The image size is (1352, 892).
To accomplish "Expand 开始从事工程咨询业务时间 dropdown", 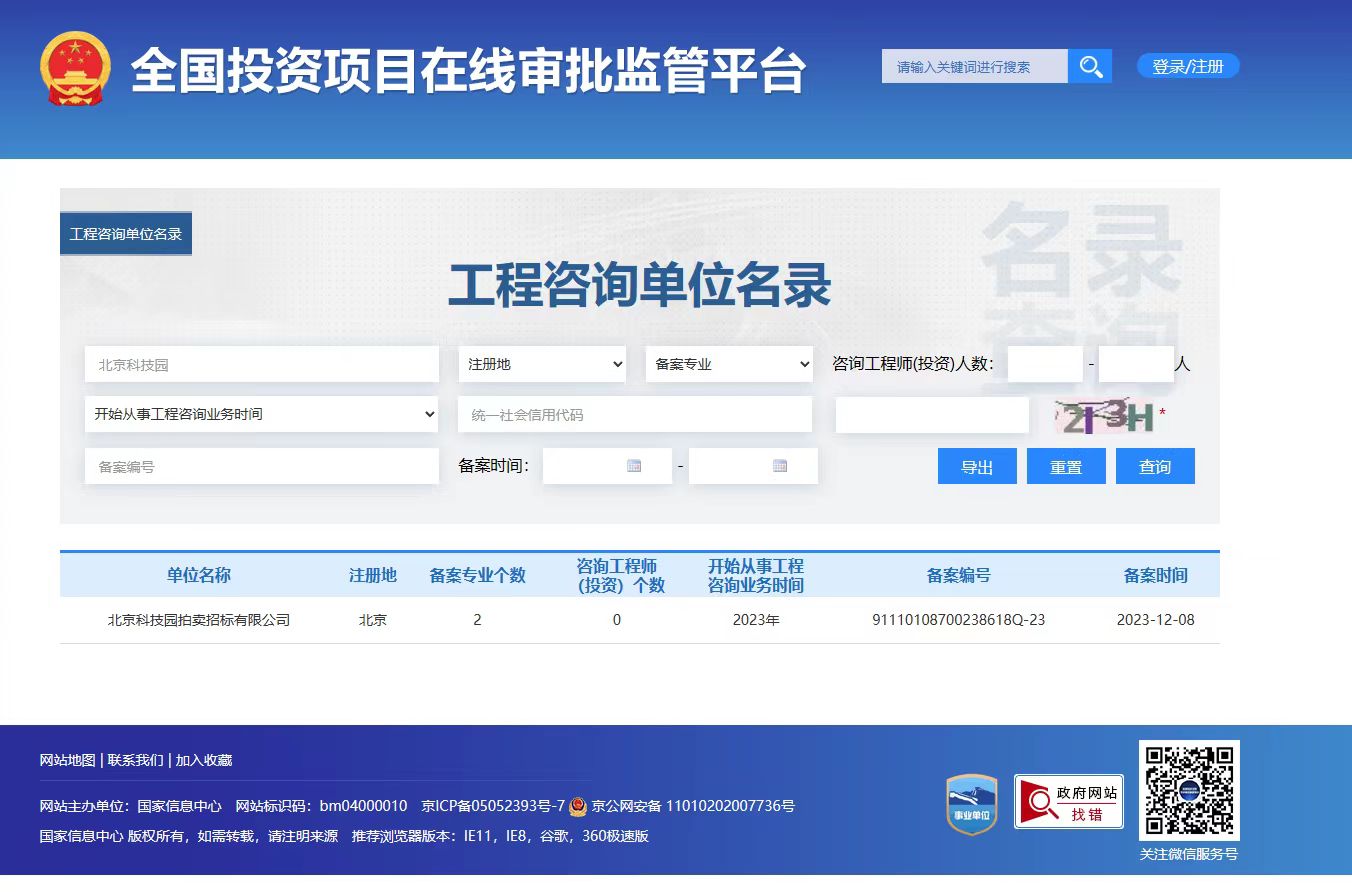I will 262,414.
